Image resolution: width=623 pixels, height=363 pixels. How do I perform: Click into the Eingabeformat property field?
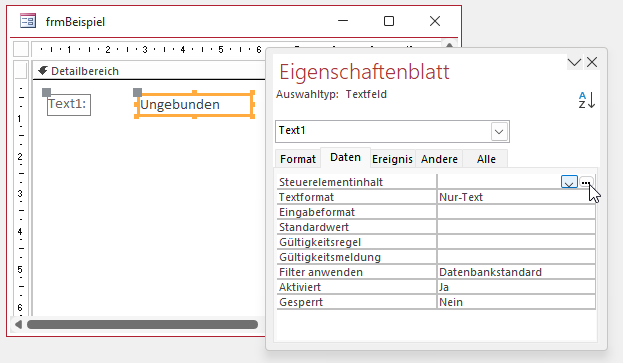tap(516, 212)
